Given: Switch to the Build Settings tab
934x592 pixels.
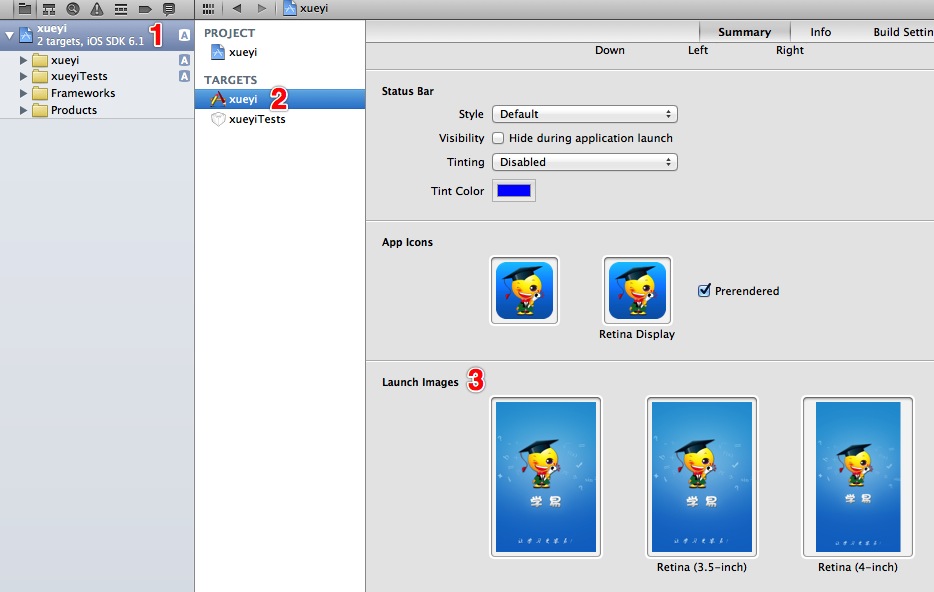Looking at the screenshot, I should pos(902,32).
